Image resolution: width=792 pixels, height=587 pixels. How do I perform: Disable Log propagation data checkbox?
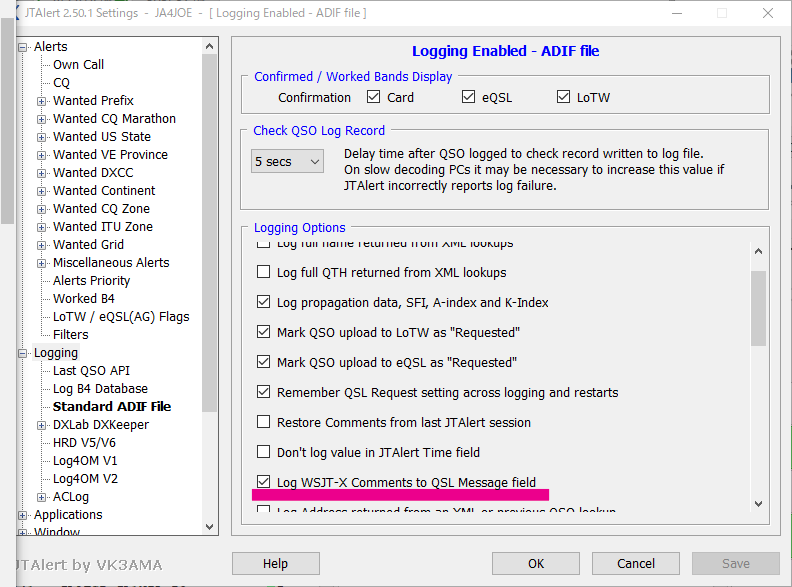click(x=263, y=302)
